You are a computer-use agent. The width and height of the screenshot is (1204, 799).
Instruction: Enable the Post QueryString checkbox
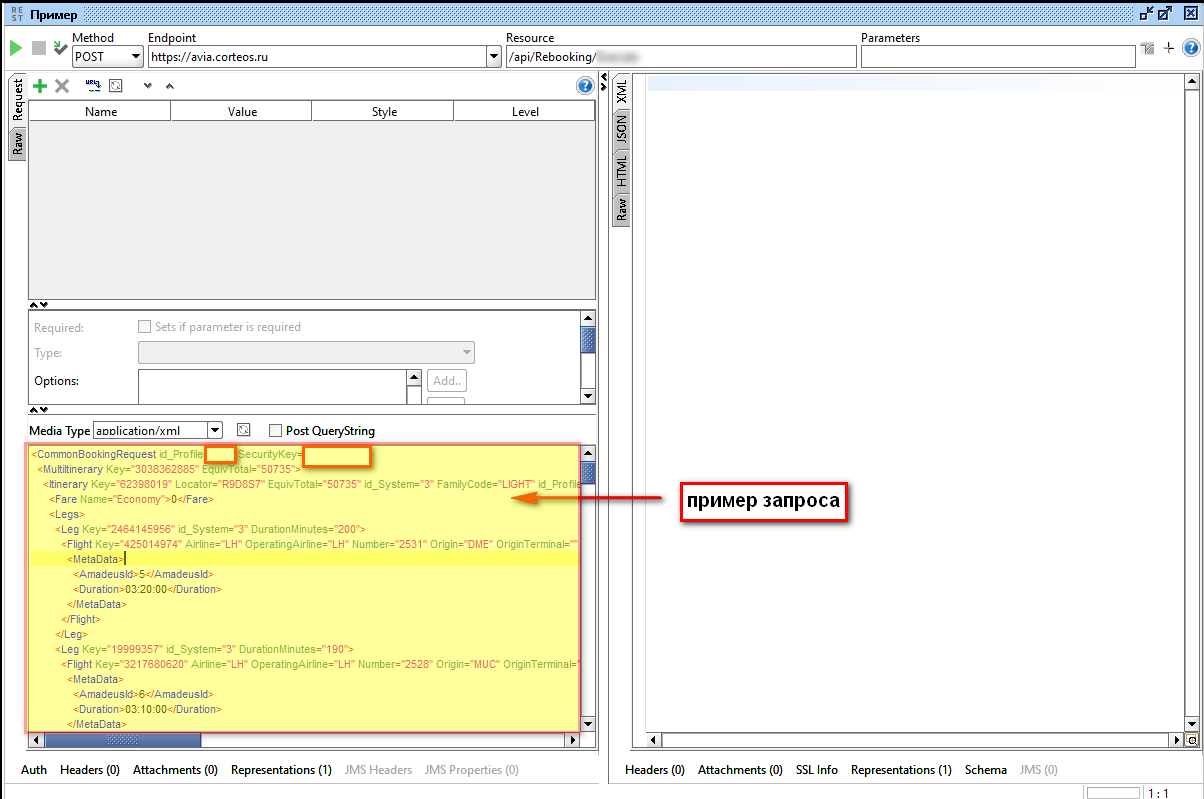coord(276,431)
